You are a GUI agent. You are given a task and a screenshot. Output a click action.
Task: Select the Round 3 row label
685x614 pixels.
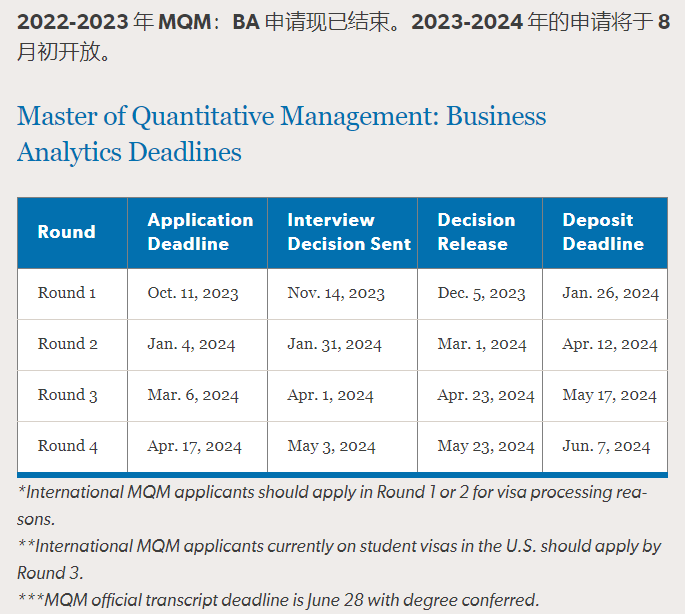tap(67, 395)
